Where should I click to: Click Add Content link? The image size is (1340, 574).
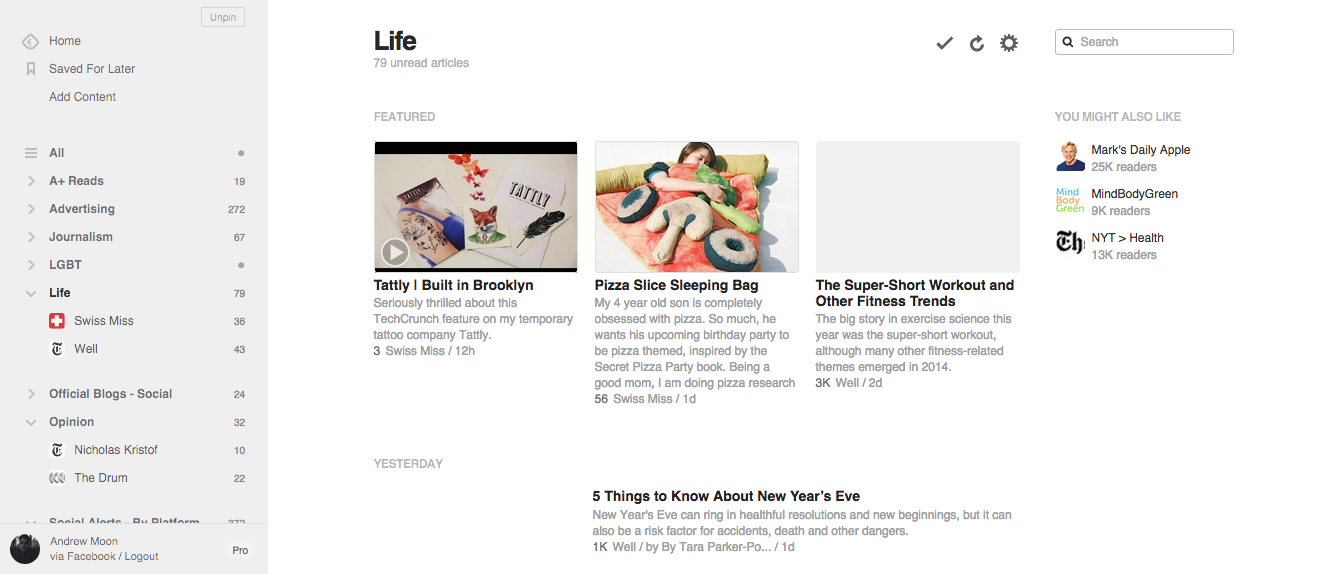click(x=83, y=97)
